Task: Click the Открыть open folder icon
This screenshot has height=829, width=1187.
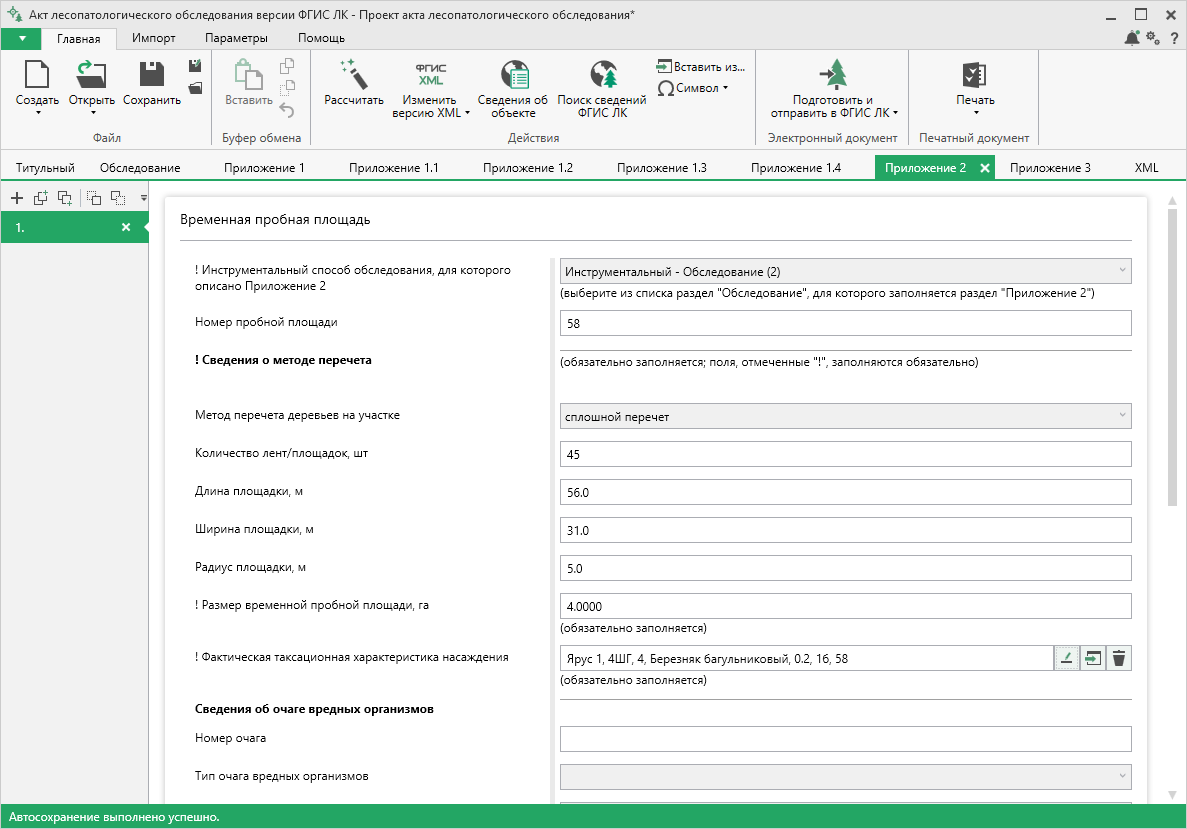Action: click(x=92, y=74)
